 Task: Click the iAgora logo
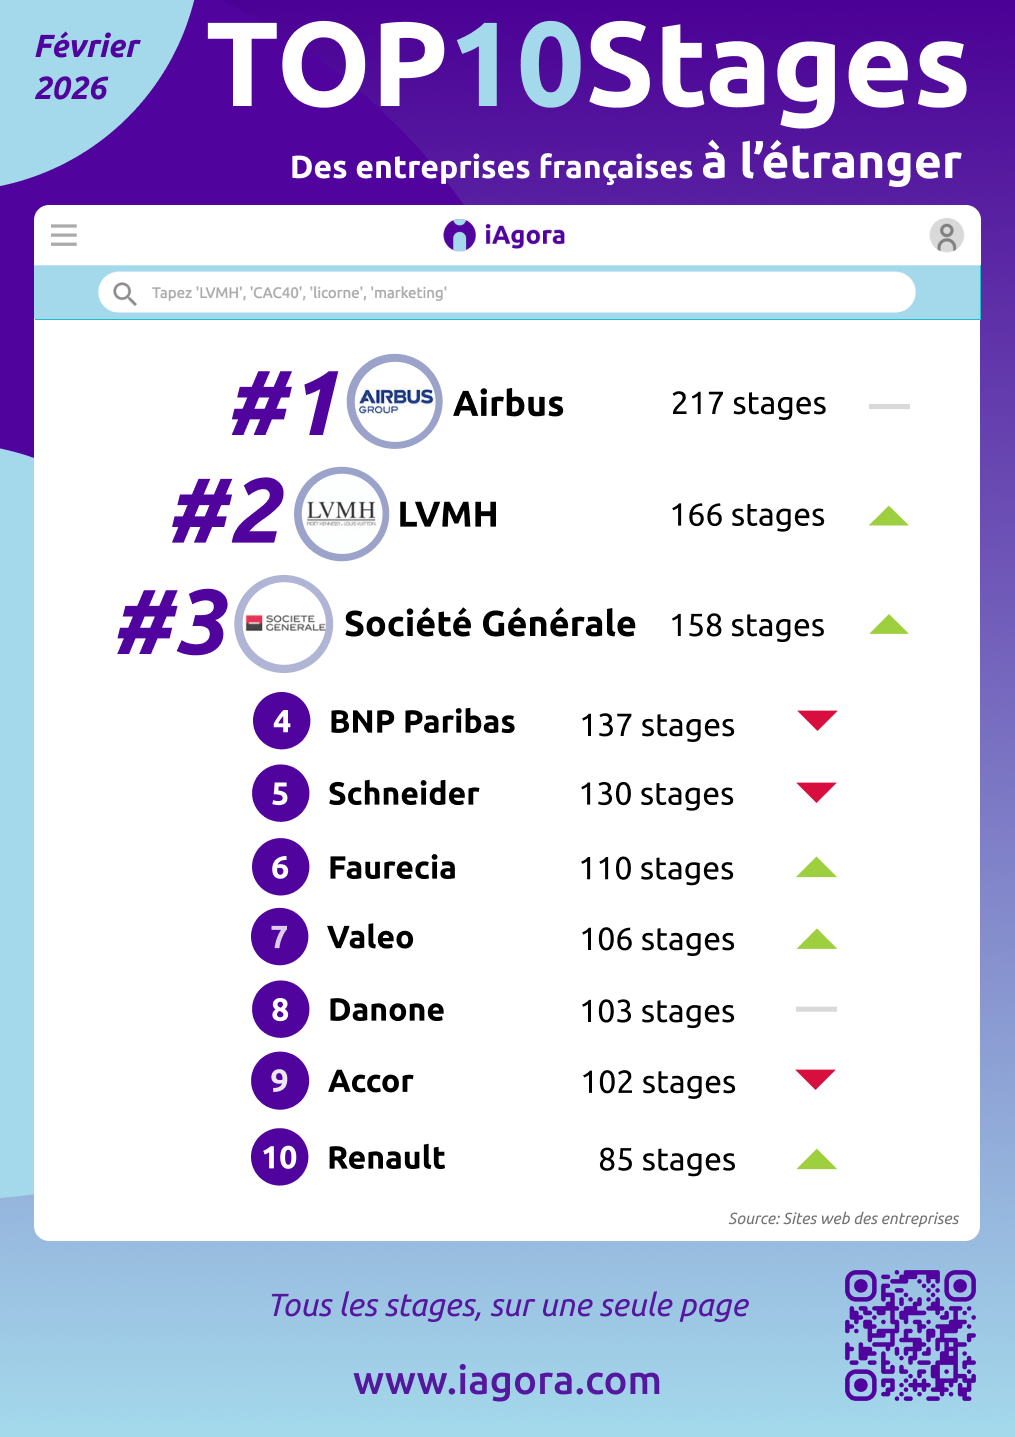pyautogui.click(x=505, y=235)
